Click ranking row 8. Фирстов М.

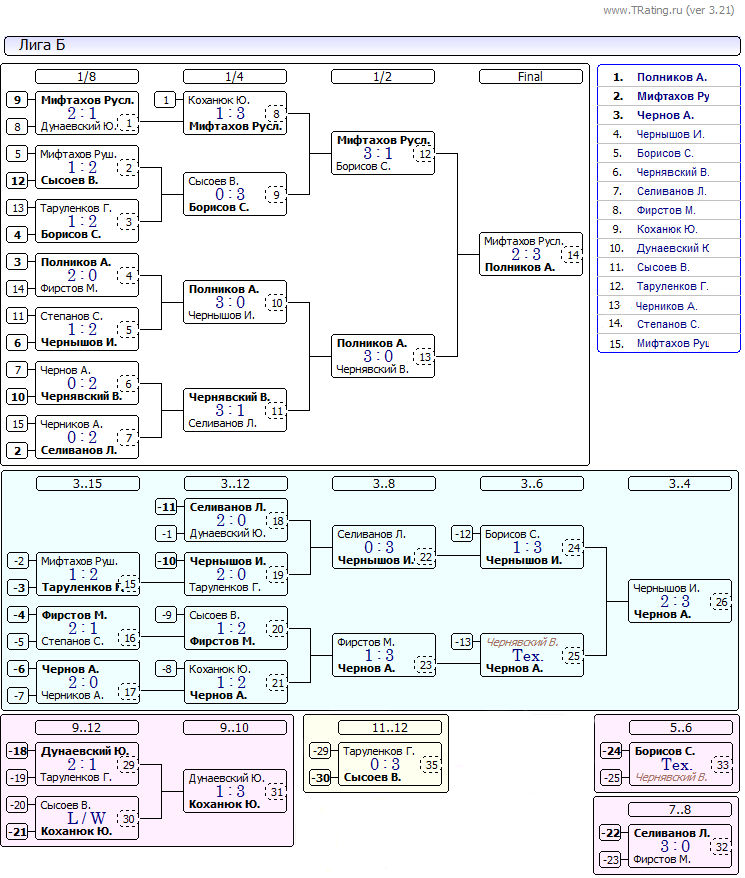point(669,211)
